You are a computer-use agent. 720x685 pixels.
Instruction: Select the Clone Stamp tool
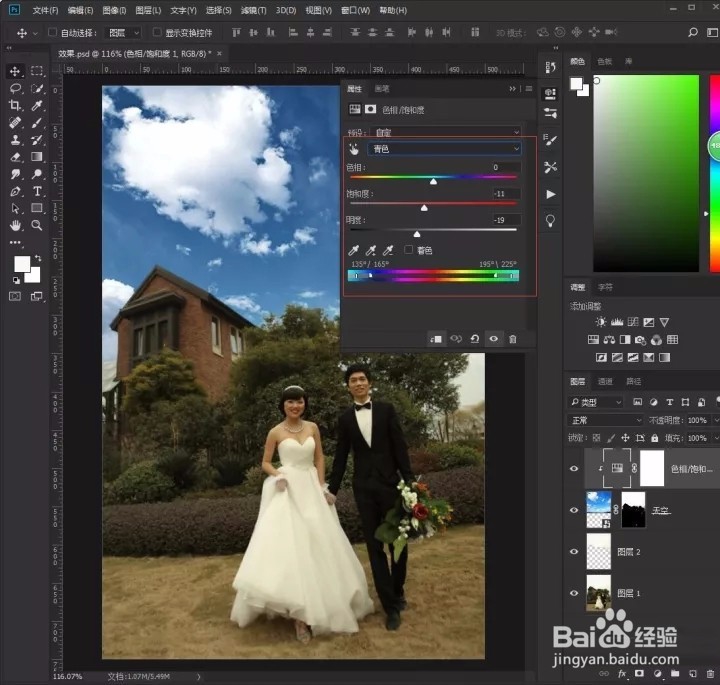point(15,140)
